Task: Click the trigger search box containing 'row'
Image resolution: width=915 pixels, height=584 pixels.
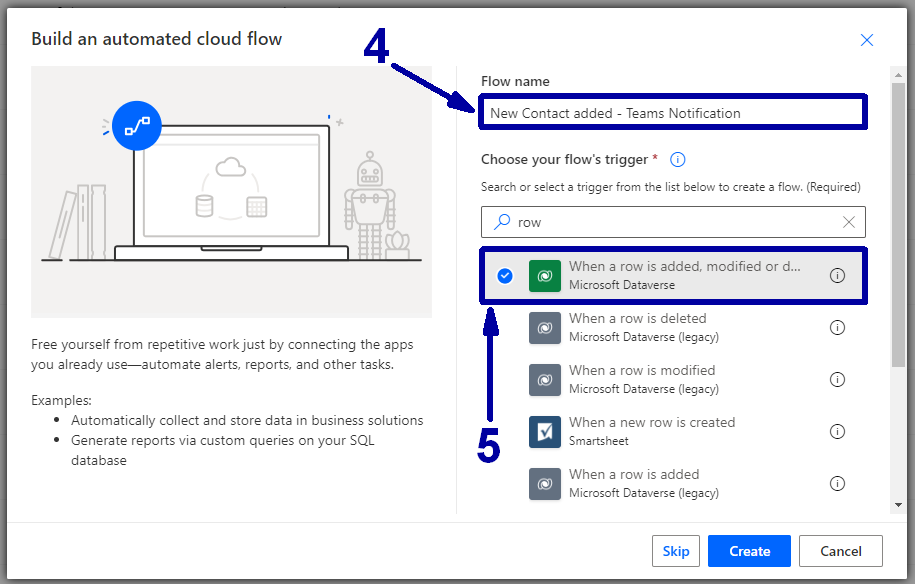Action: point(673,222)
